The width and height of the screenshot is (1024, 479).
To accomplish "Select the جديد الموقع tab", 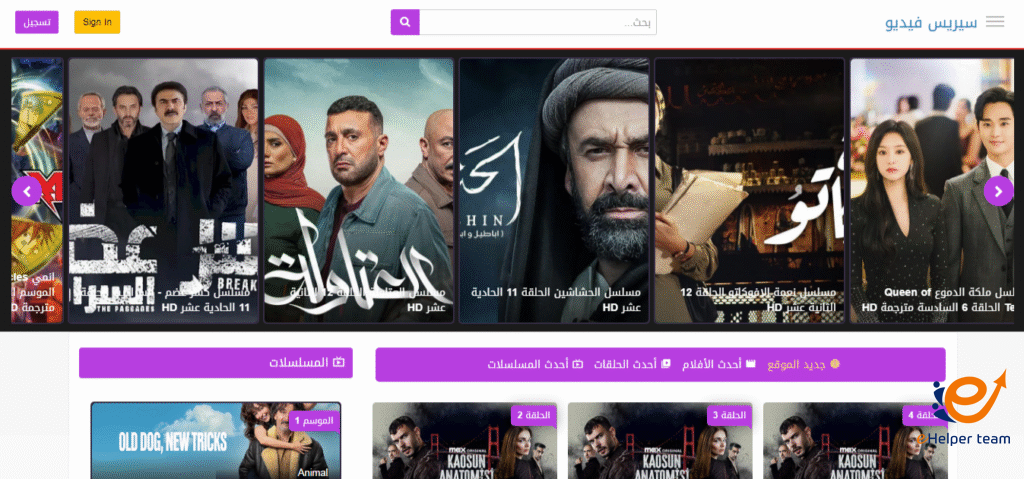I will (803, 364).
